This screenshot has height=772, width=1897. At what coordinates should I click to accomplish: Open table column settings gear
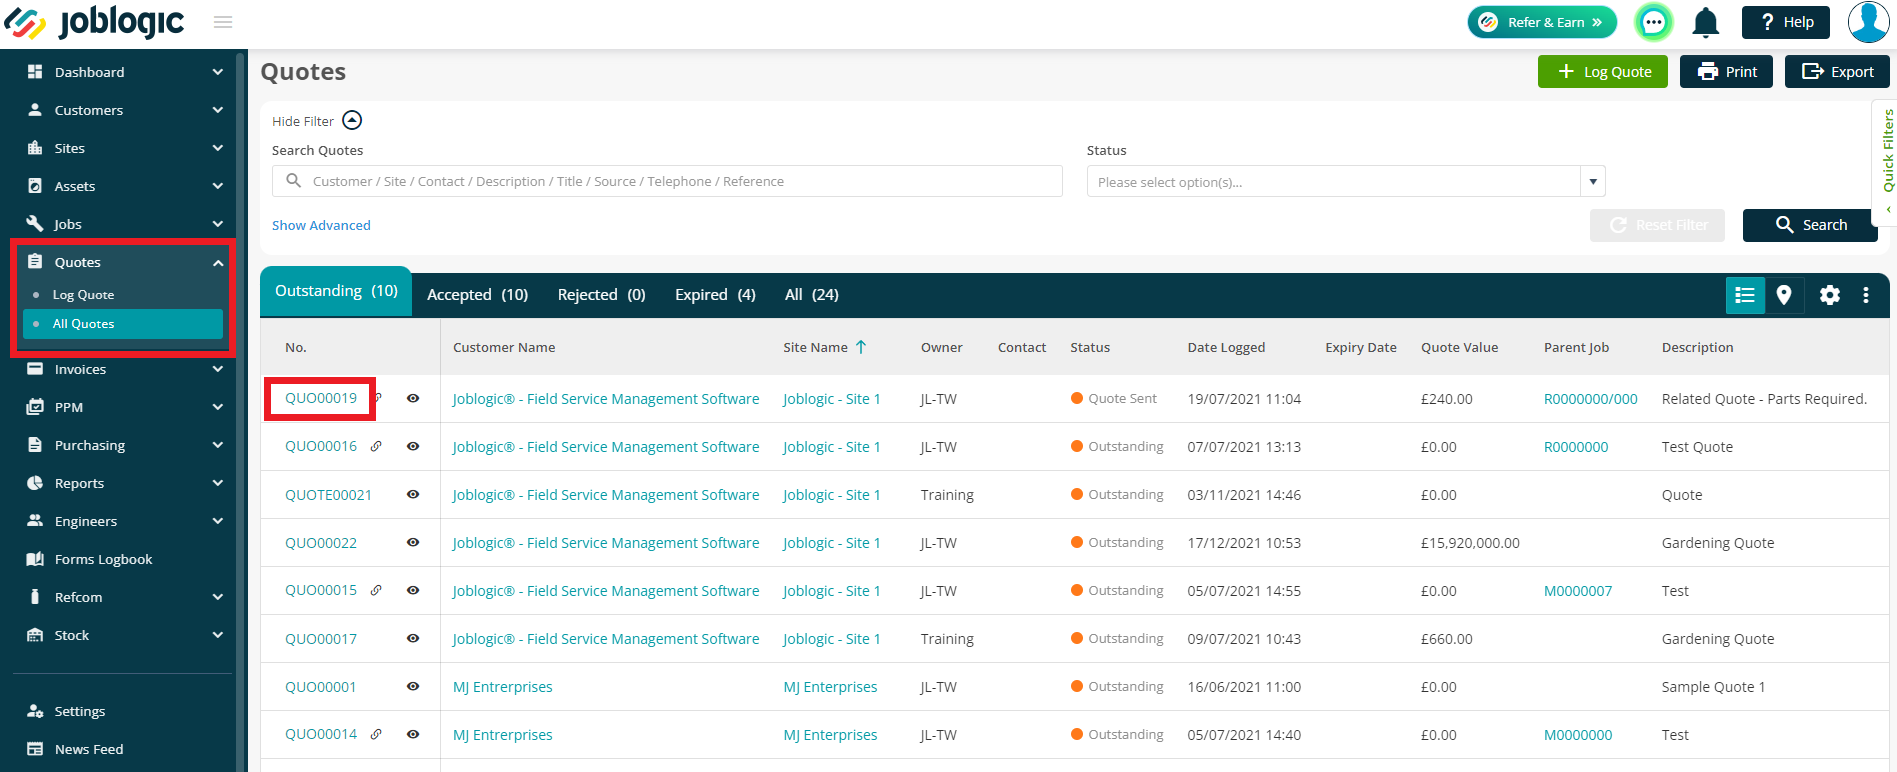coord(1830,295)
